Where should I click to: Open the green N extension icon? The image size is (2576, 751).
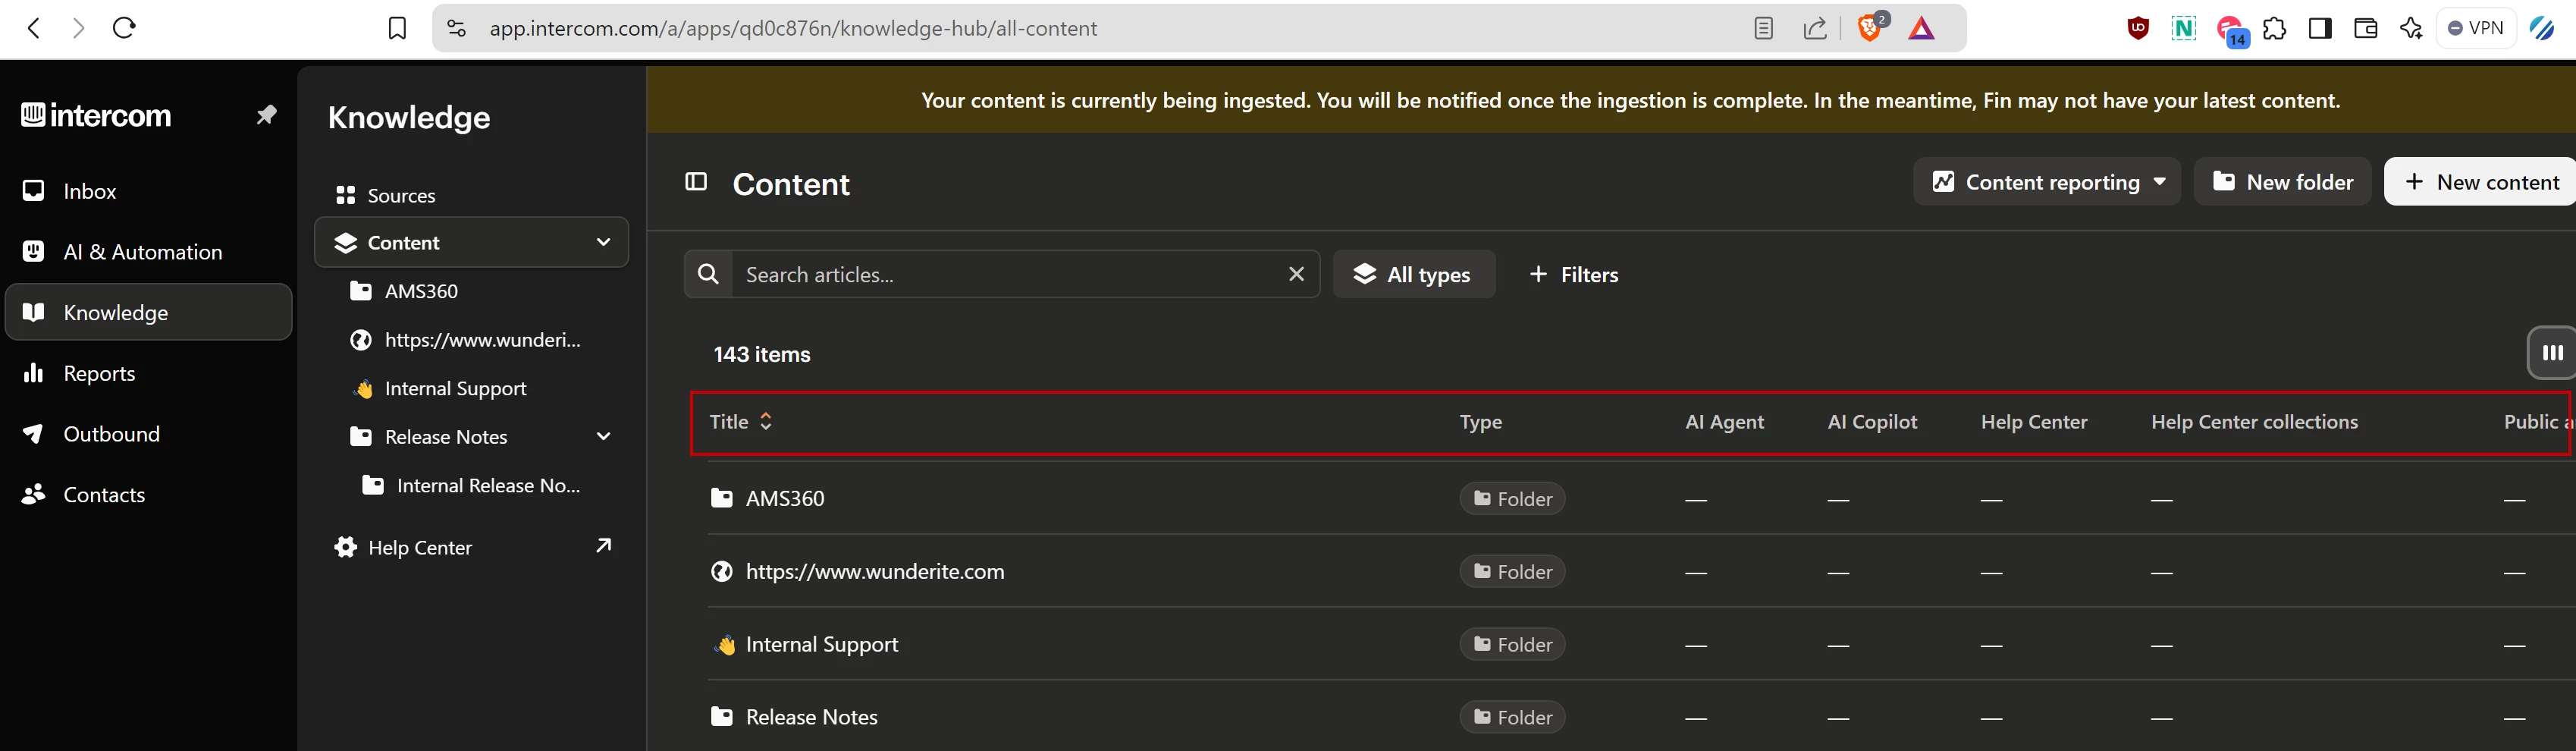2184,28
